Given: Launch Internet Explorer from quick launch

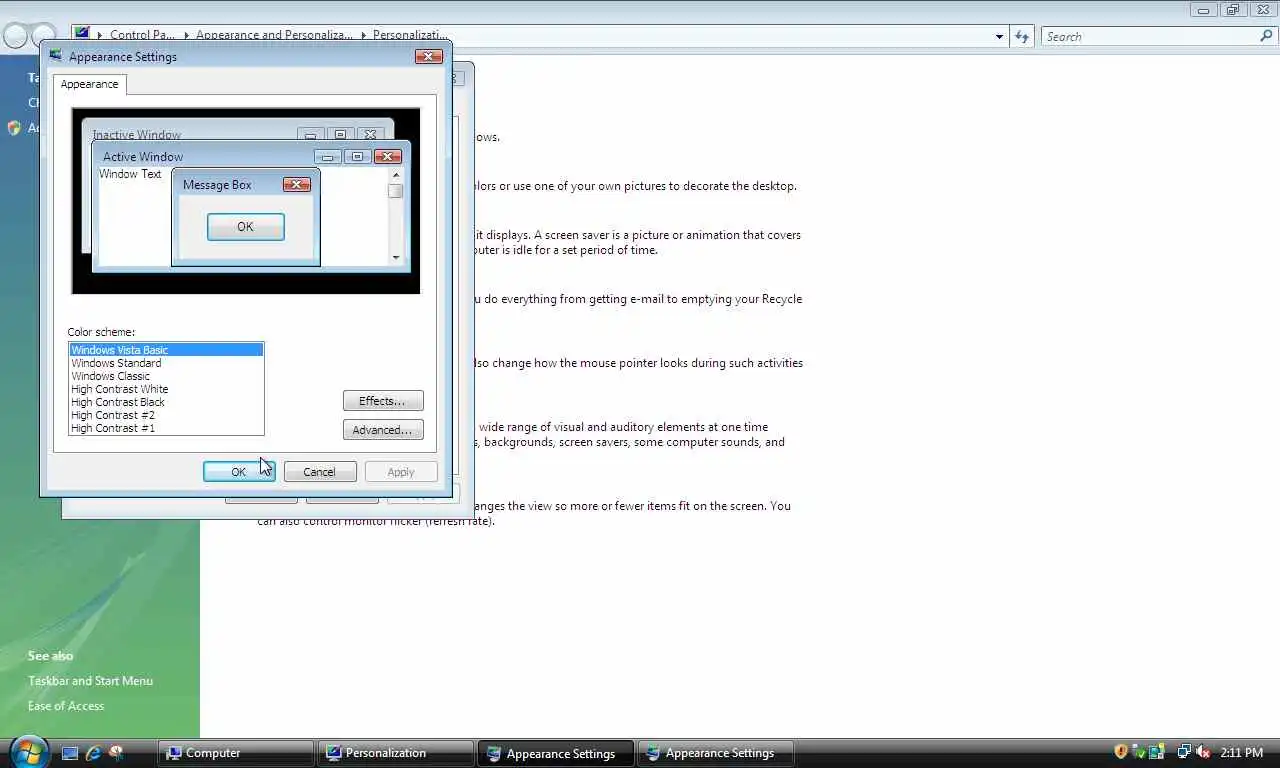Looking at the screenshot, I should (93, 753).
